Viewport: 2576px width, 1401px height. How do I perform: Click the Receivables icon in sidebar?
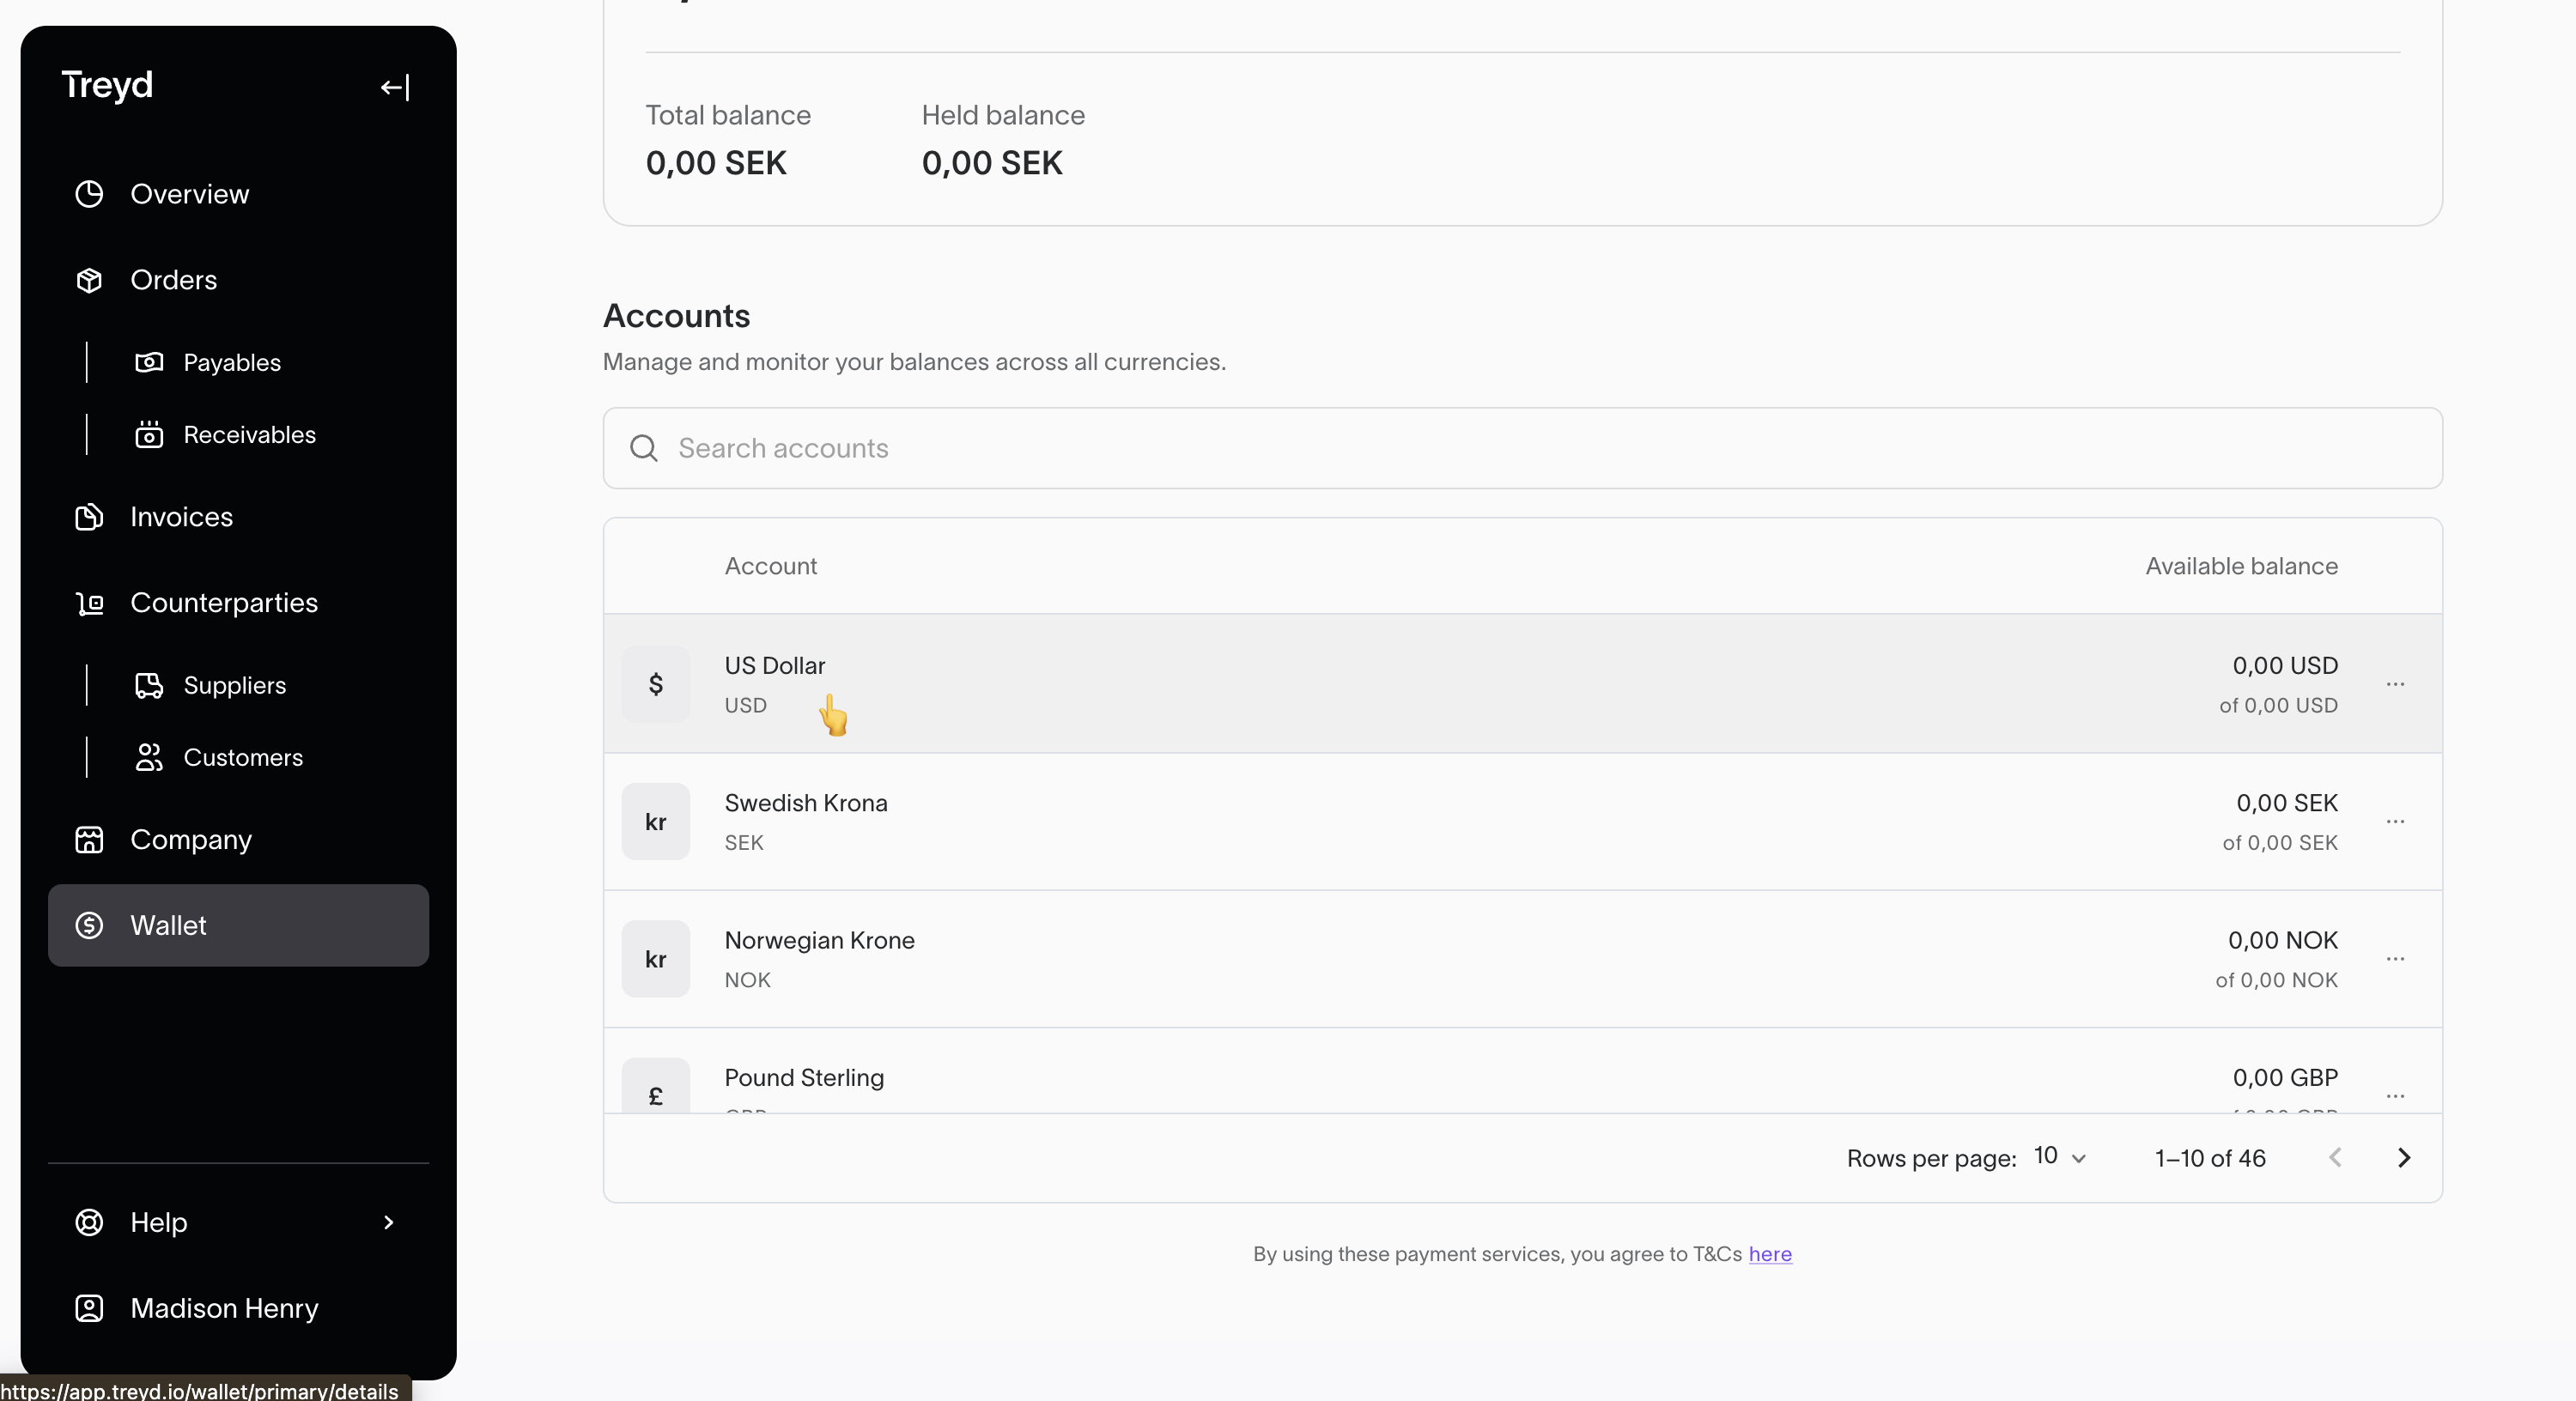[149, 435]
